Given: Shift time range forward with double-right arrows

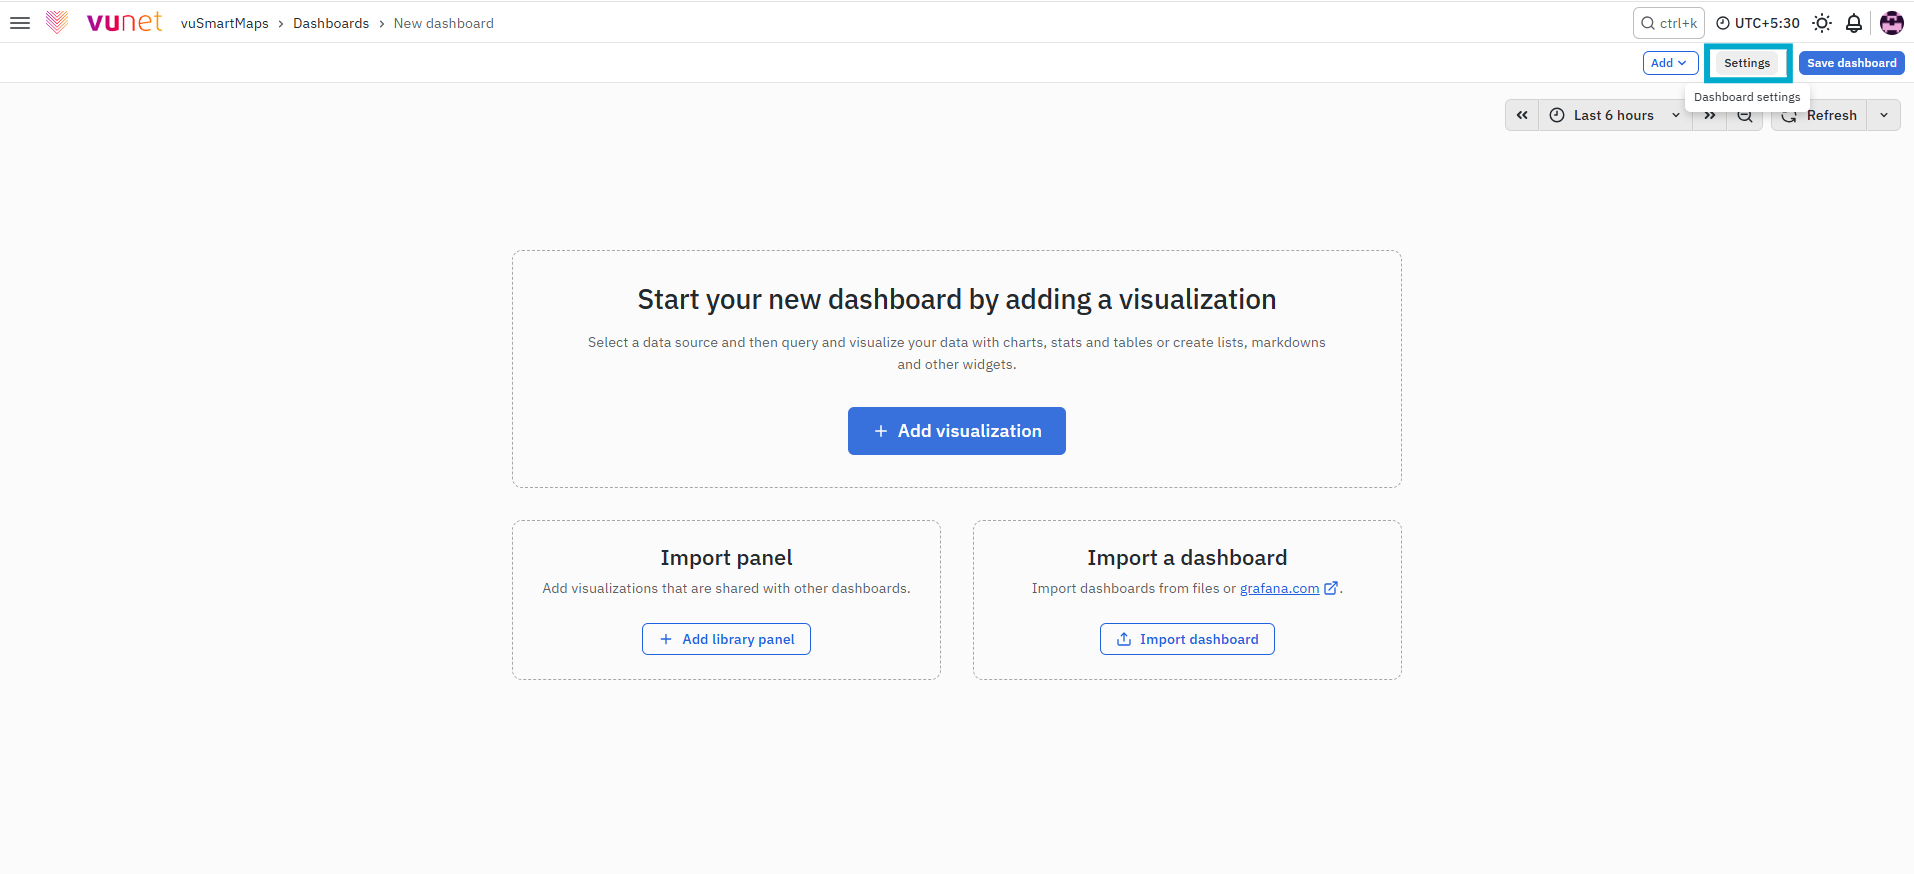Looking at the screenshot, I should [x=1710, y=116].
